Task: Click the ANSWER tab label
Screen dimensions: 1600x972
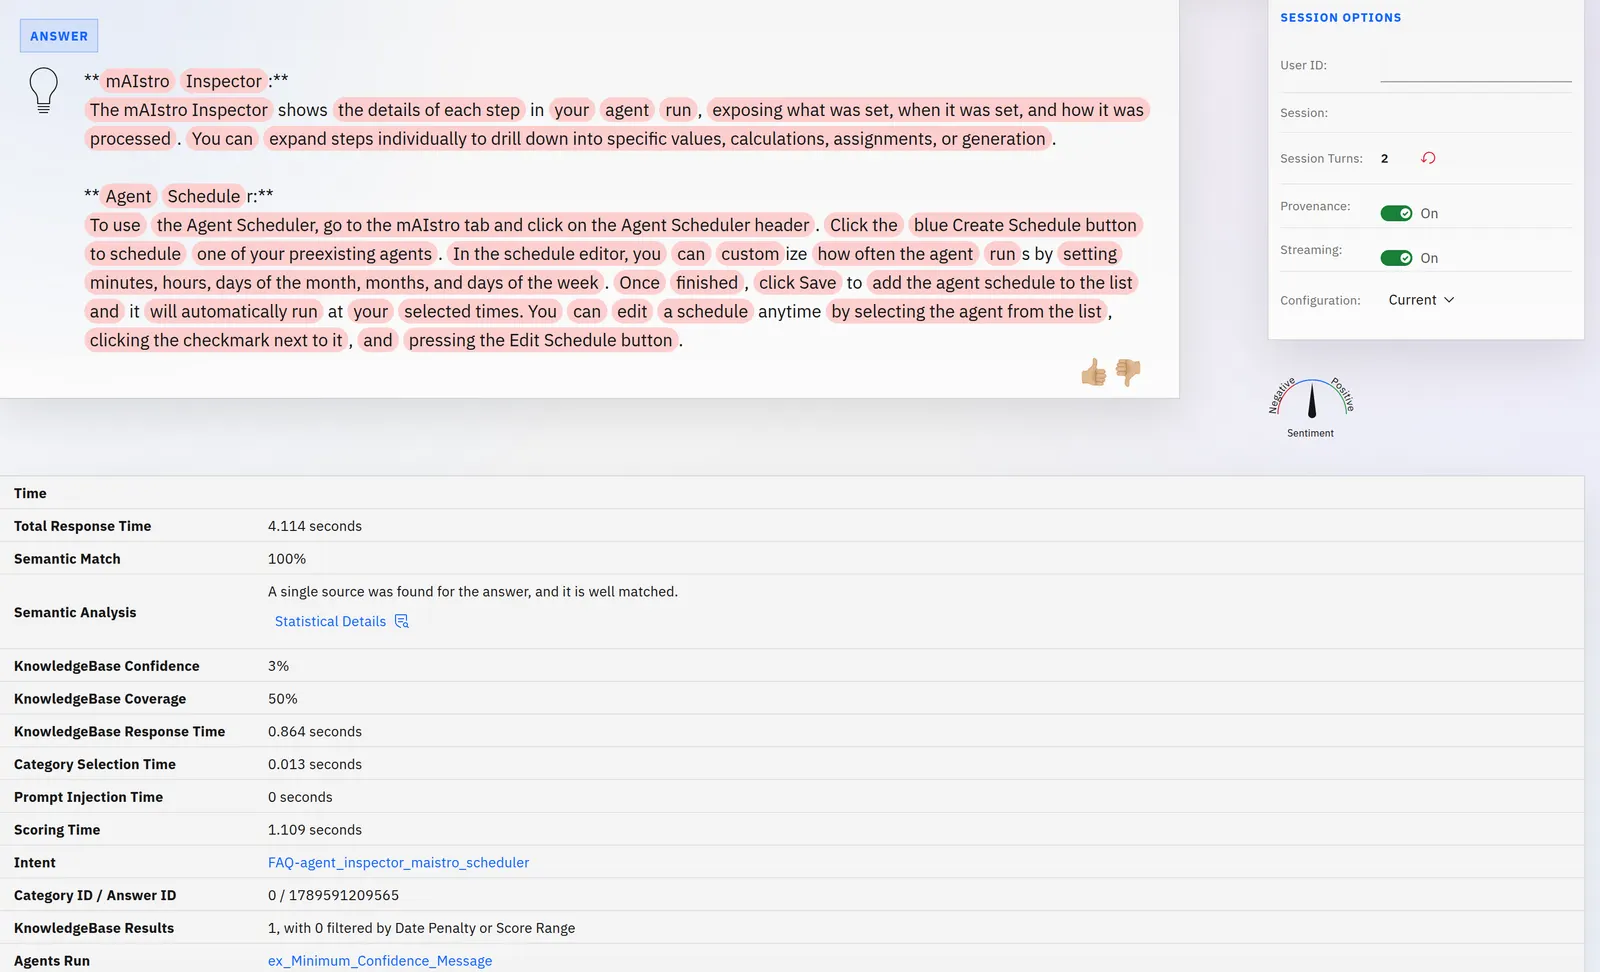Action: click(x=59, y=36)
